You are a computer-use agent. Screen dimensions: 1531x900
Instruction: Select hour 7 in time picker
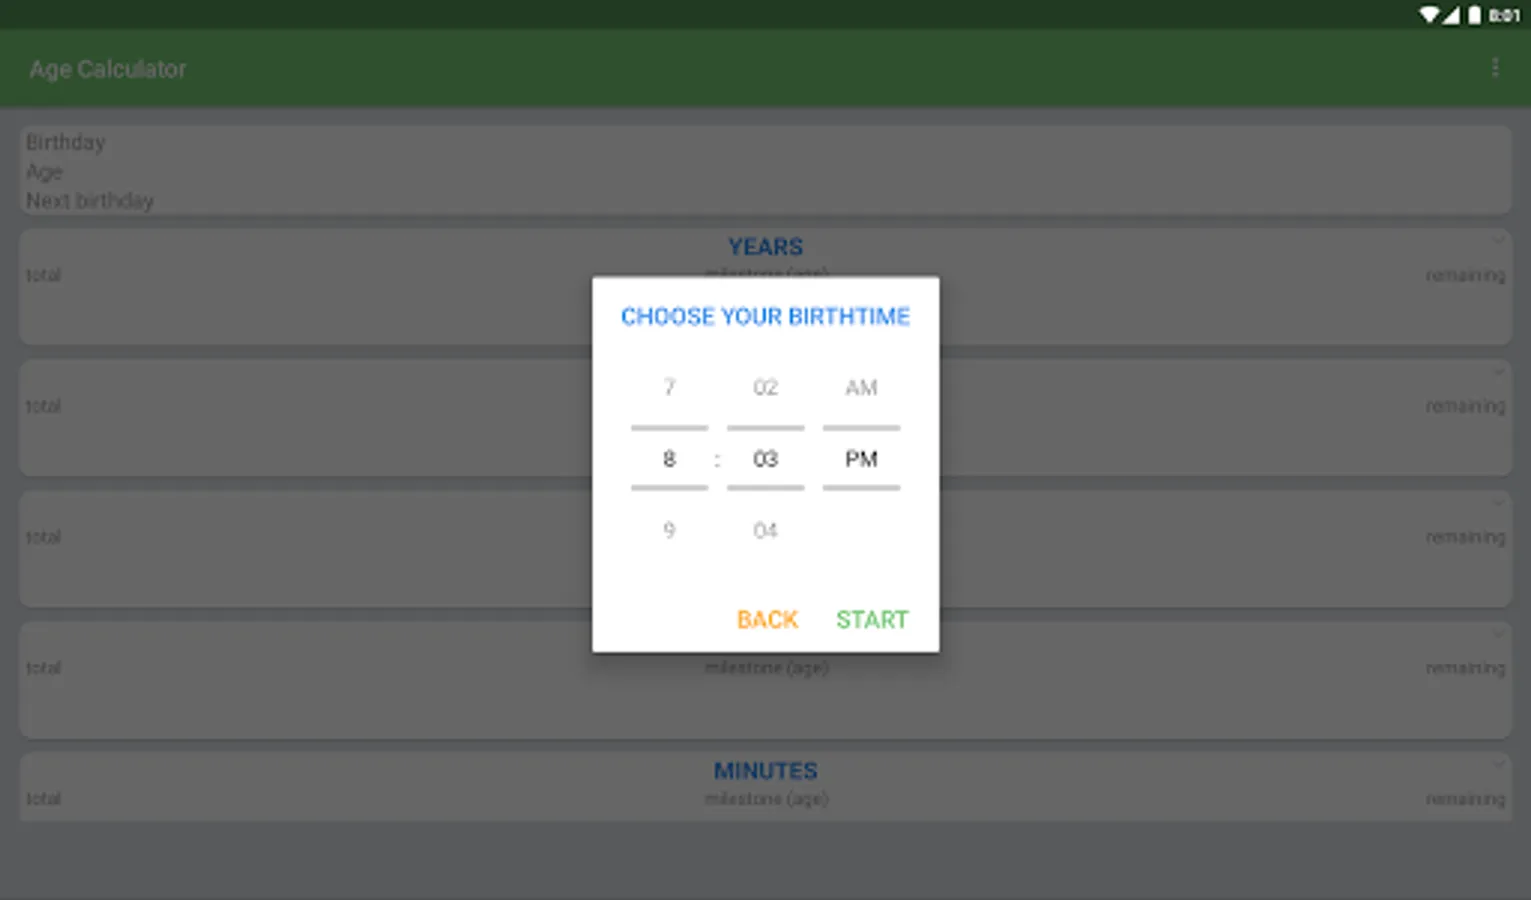[669, 387]
